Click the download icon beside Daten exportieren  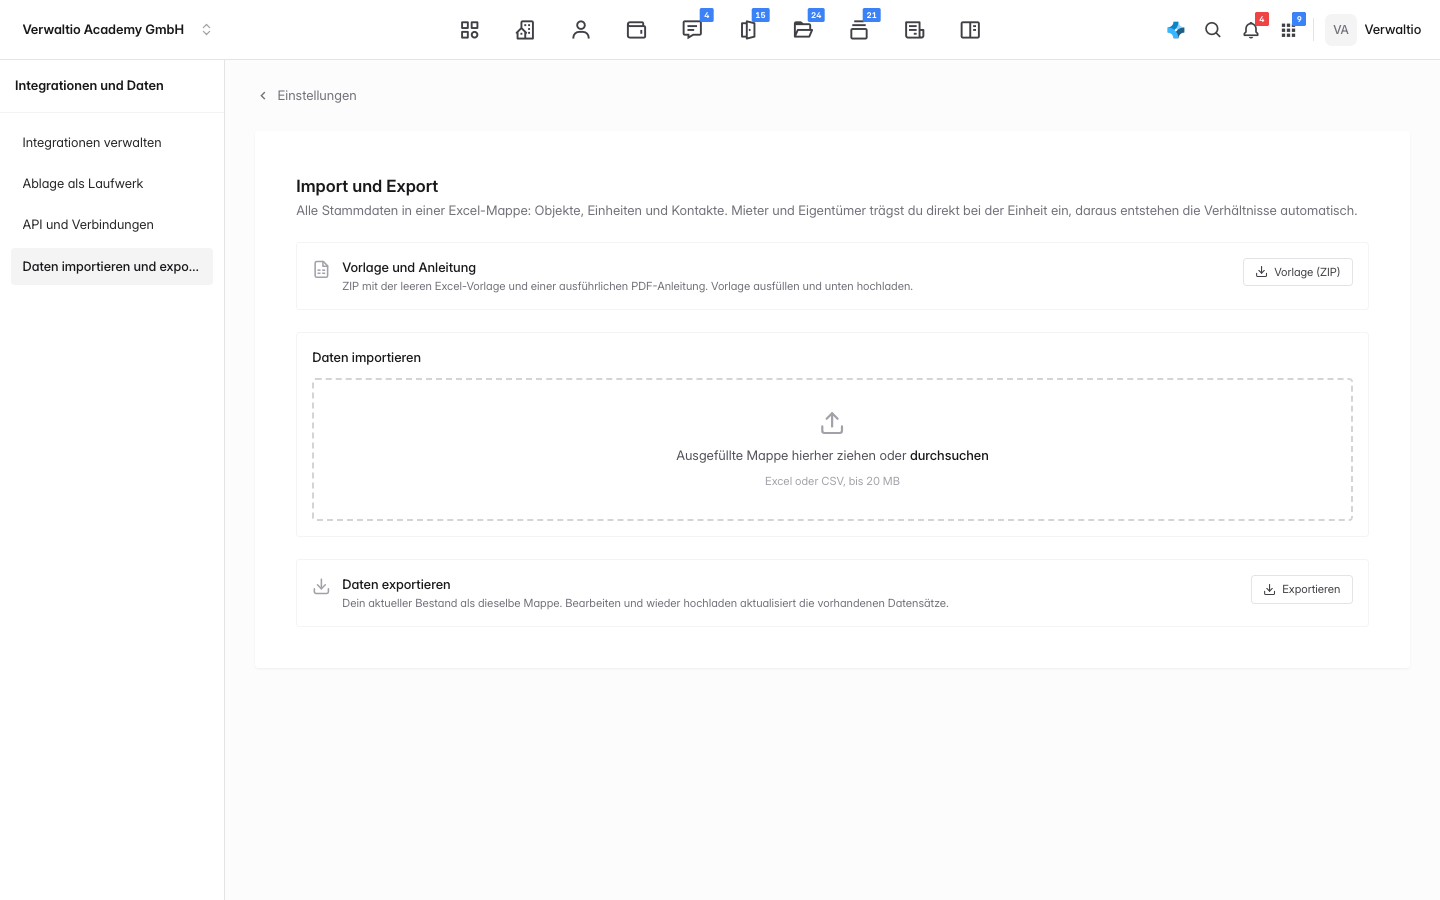tap(321, 586)
